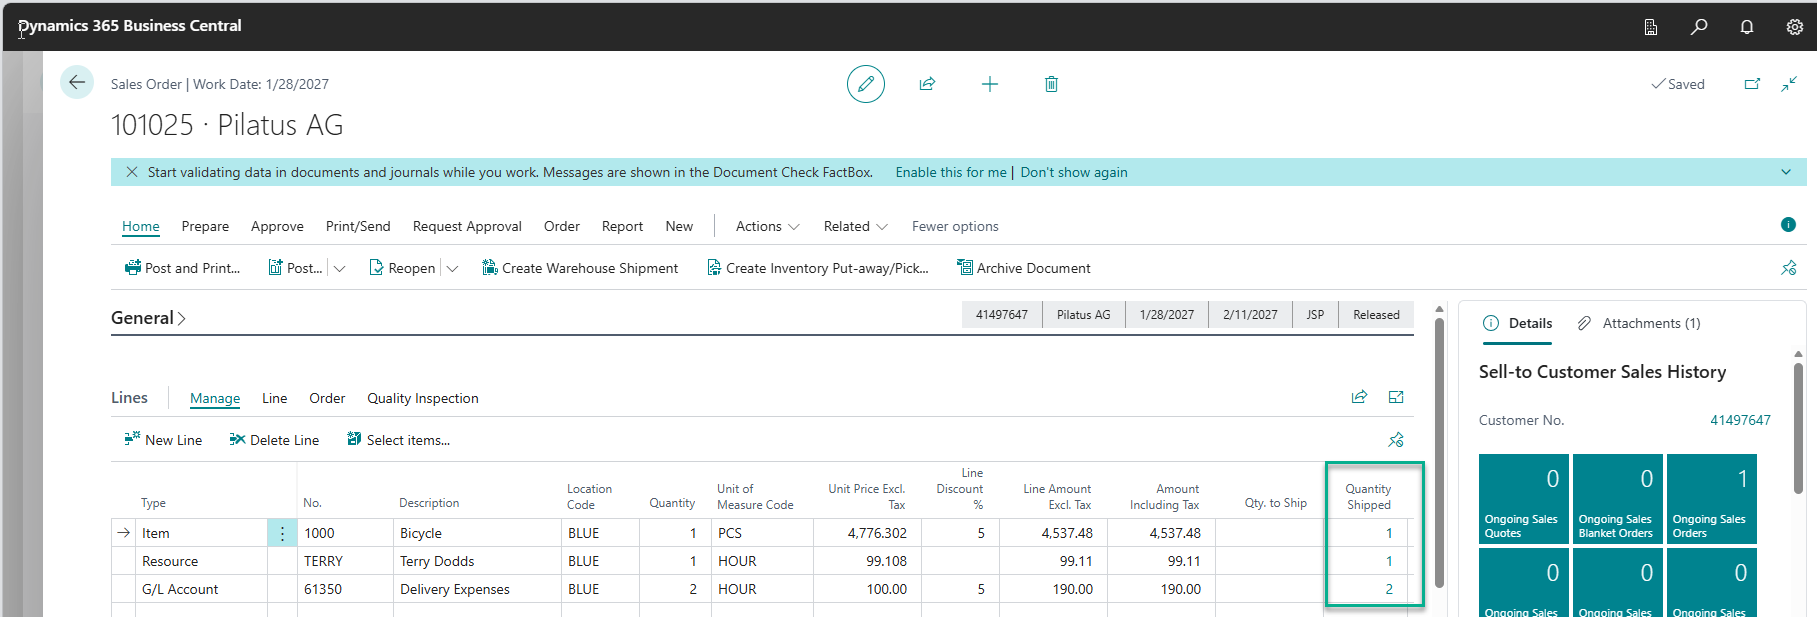Click Fewer options
The width and height of the screenshot is (1817, 617).
pos(955,226)
